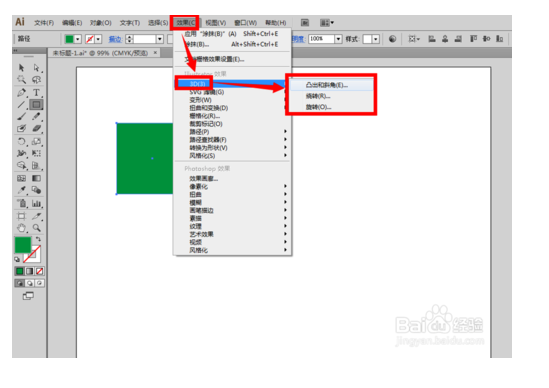The image size is (549, 388).
Task: Enable Draw Inside mode
Action: [x=40, y=283]
